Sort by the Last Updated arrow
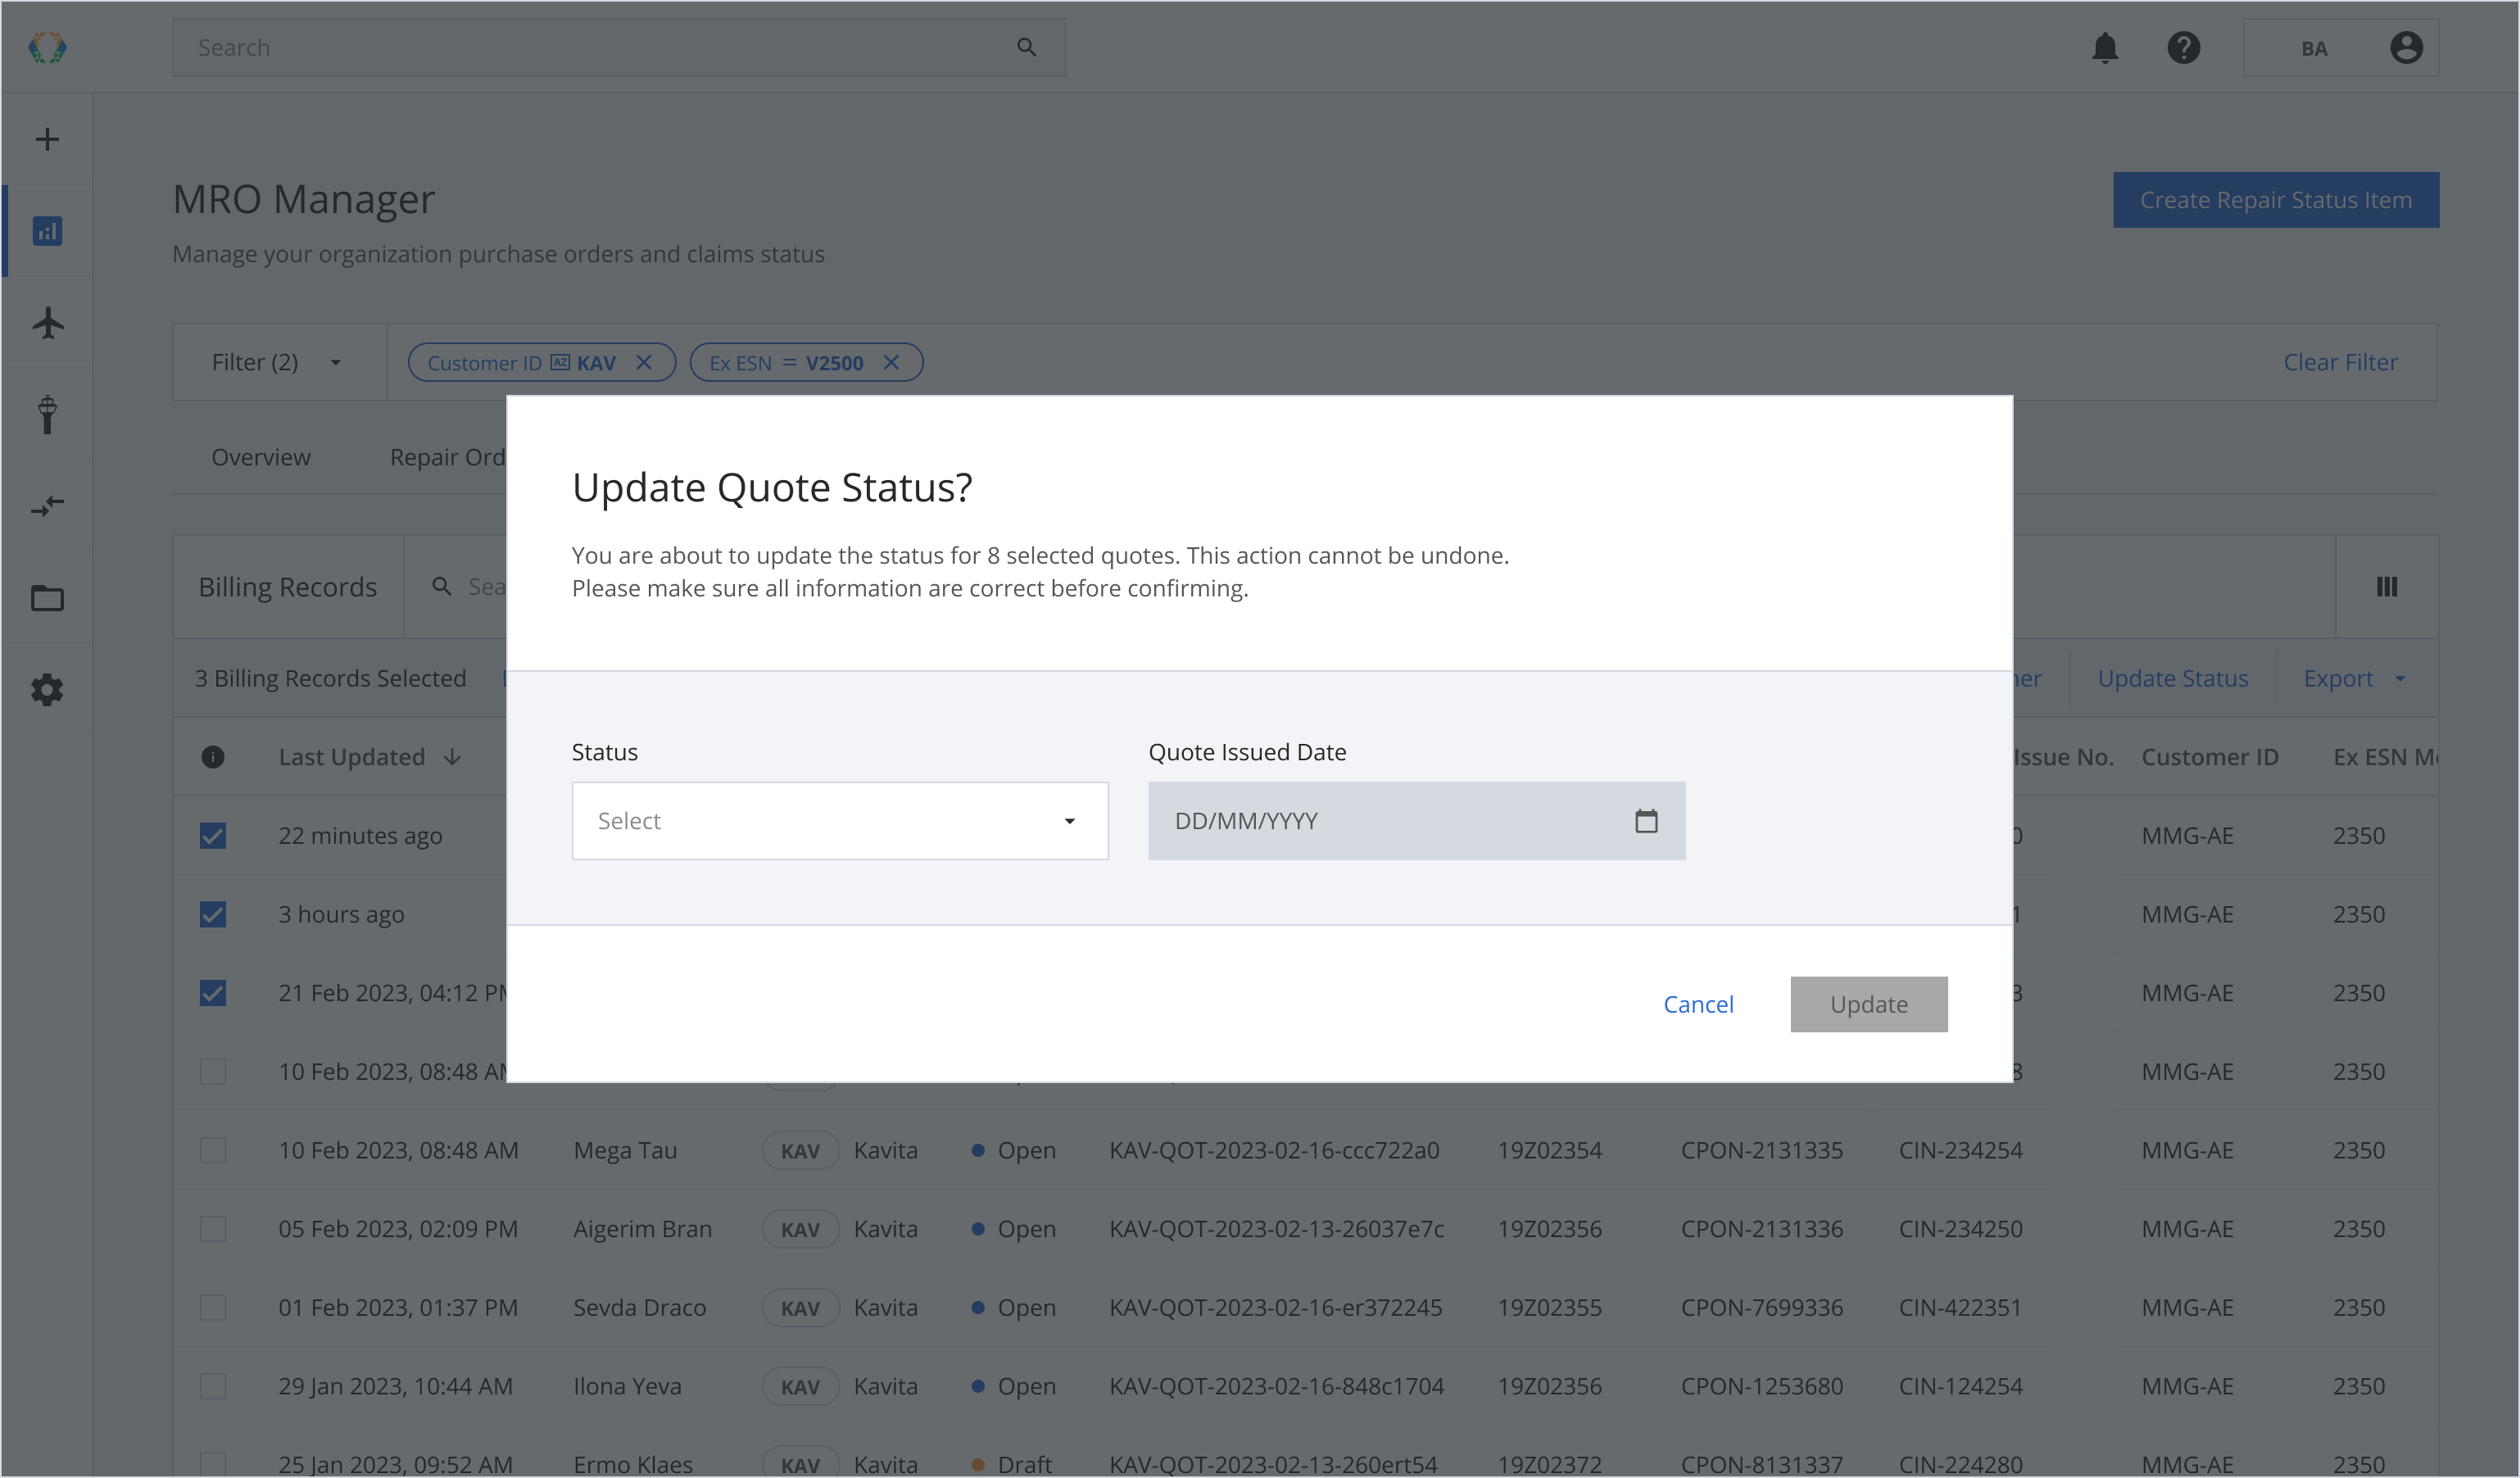The height and width of the screenshot is (1478, 2520). 452,757
